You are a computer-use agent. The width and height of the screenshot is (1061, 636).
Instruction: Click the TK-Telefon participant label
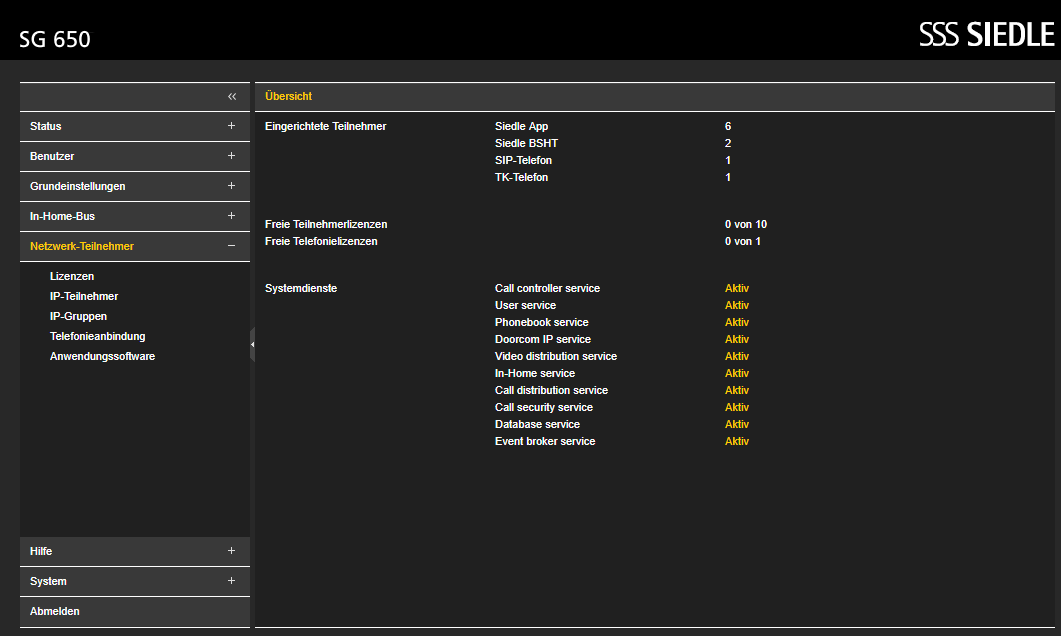521,177
